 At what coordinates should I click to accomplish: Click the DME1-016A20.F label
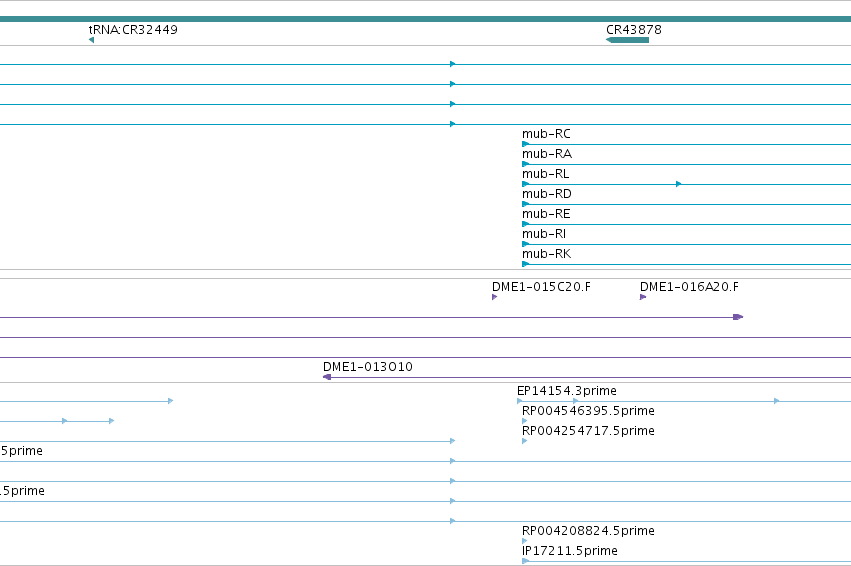pos(689,287)
